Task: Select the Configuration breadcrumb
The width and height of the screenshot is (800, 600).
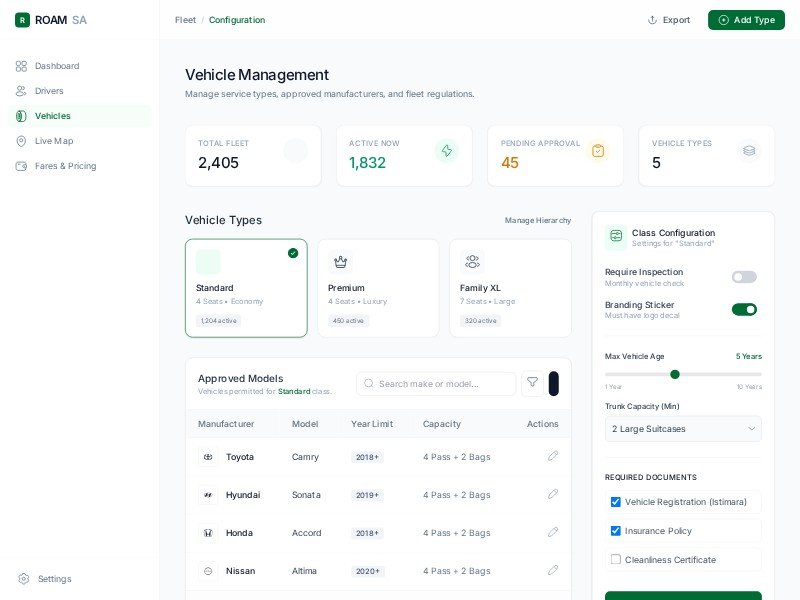Action: tap(237, 20)
